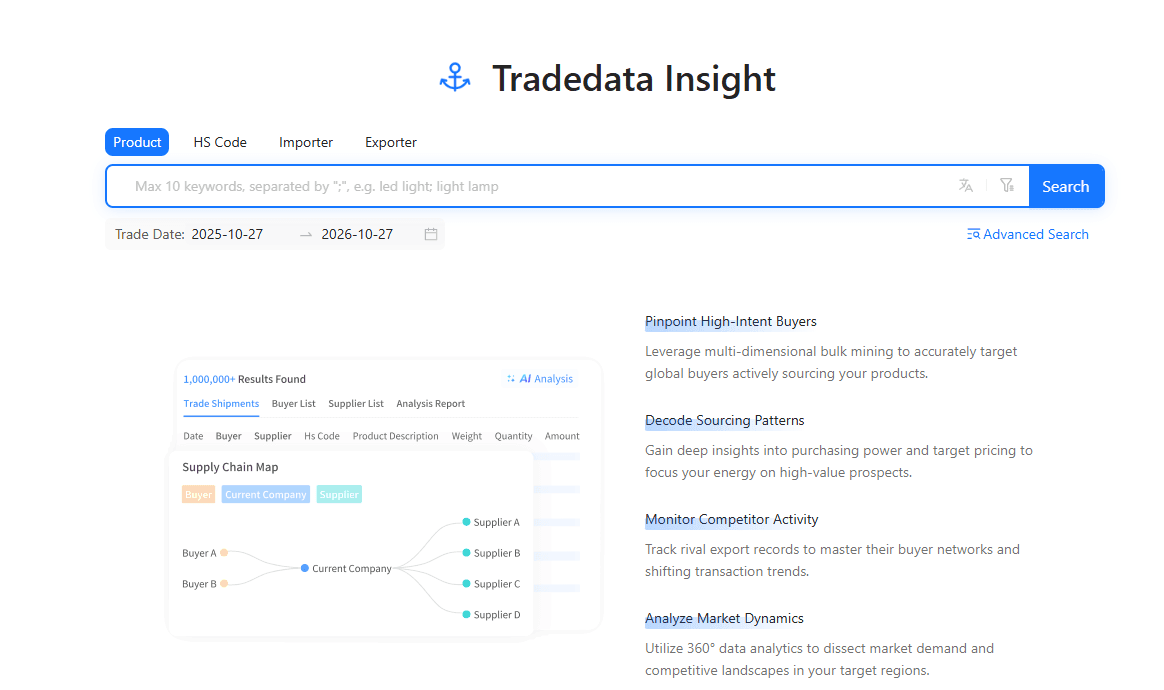Screen dimensions: 1164x690
Task: Open the filter icon in the search box
Action: coord(1007,186)
